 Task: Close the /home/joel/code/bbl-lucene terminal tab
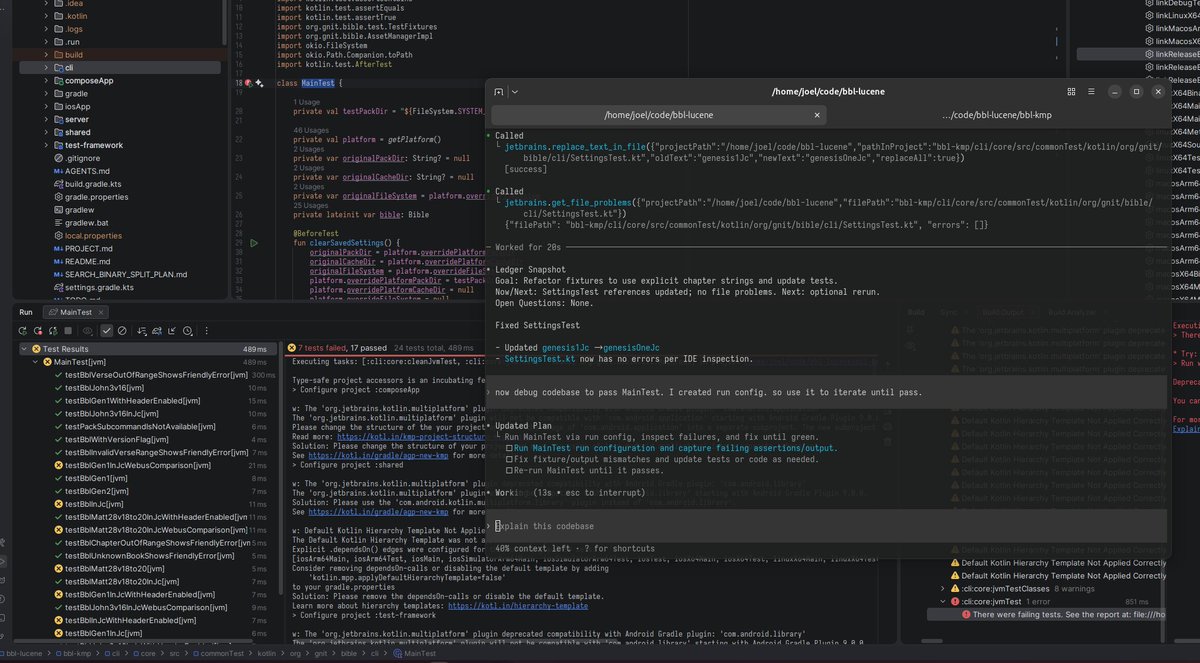pyautogui.click(x=817, y=115)
